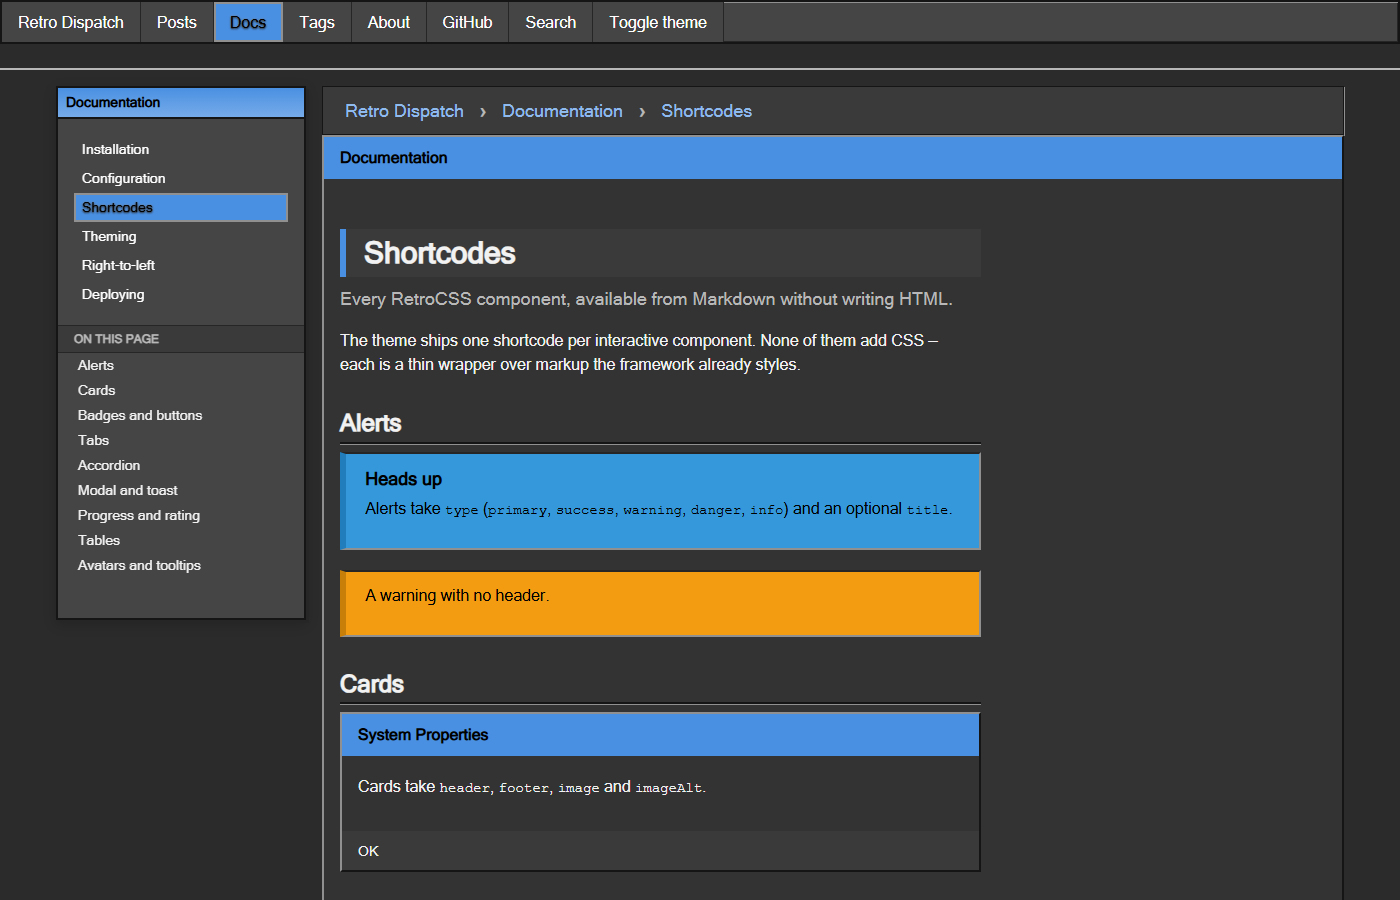Jump to Alerts in the page outline
Screen dimensions: 1400x900
pyautogui.click(x=96, y=365)
